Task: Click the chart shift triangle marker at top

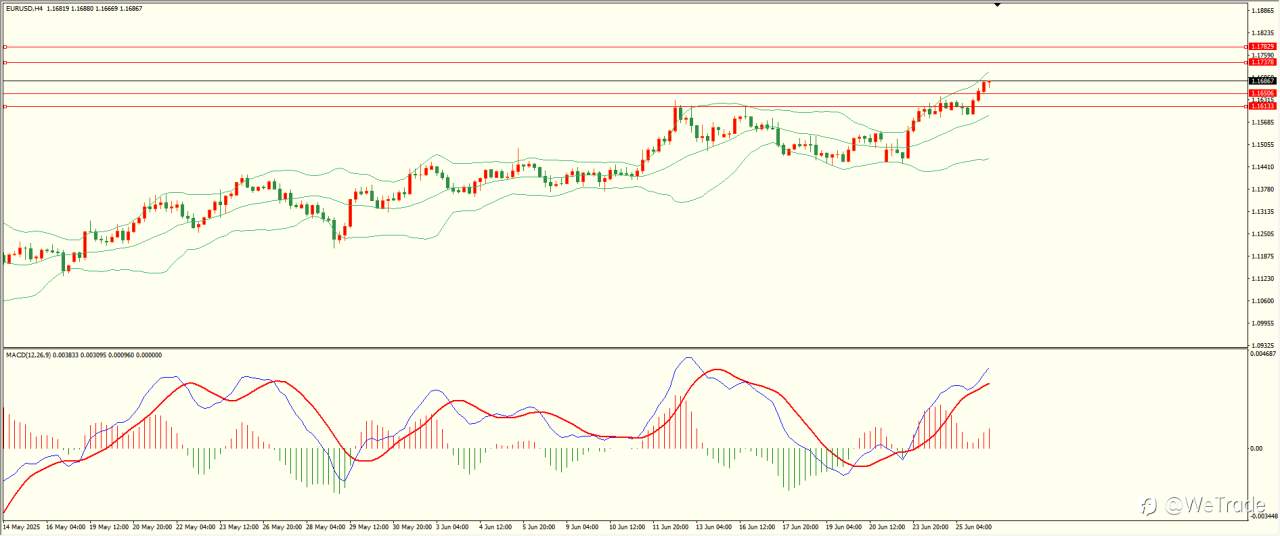Action: coord(997,5)
